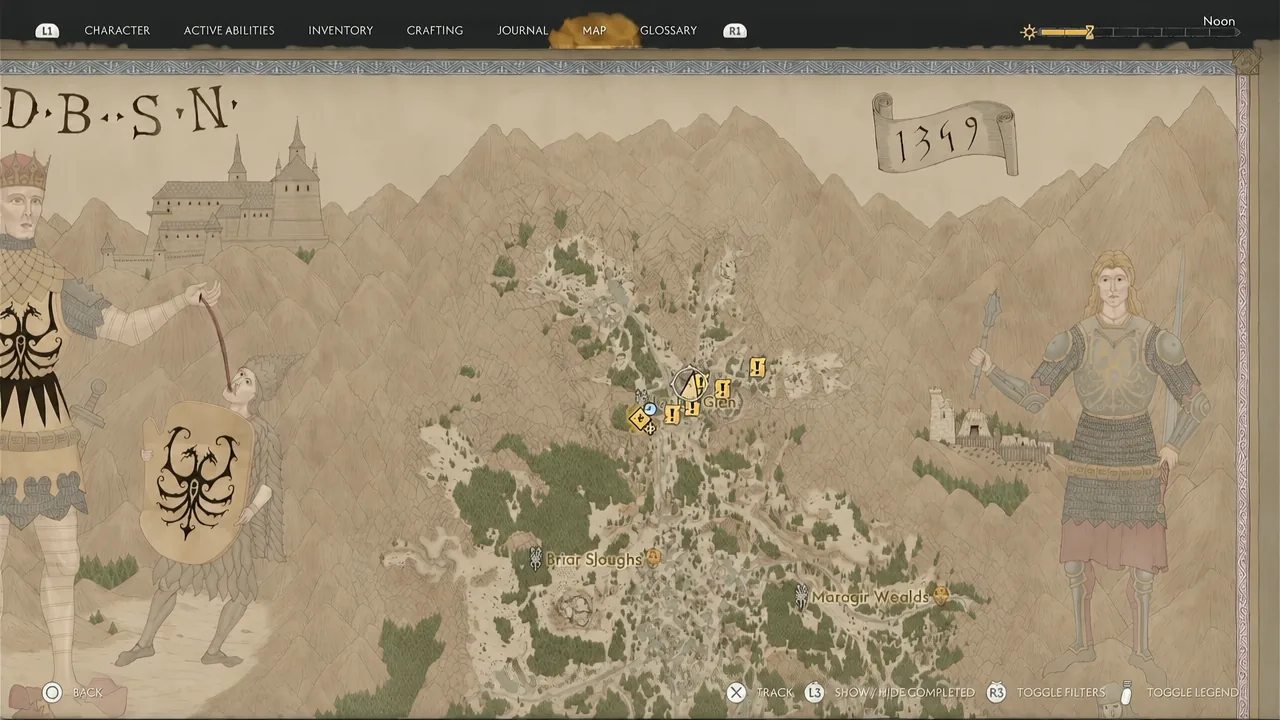Select the quest marker just left of the Glen label

(692, 409)
